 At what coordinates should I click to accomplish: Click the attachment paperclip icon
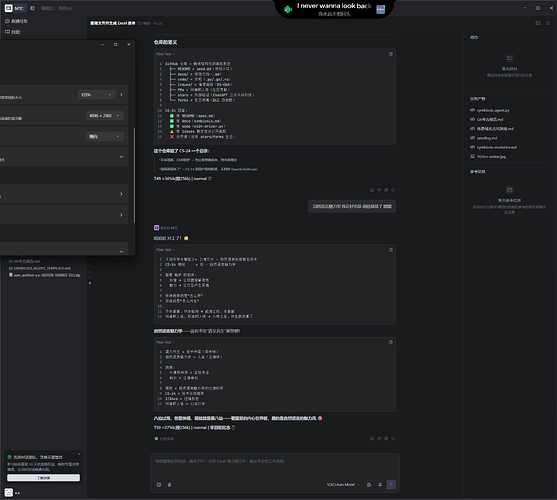click(x=169, y=485)
